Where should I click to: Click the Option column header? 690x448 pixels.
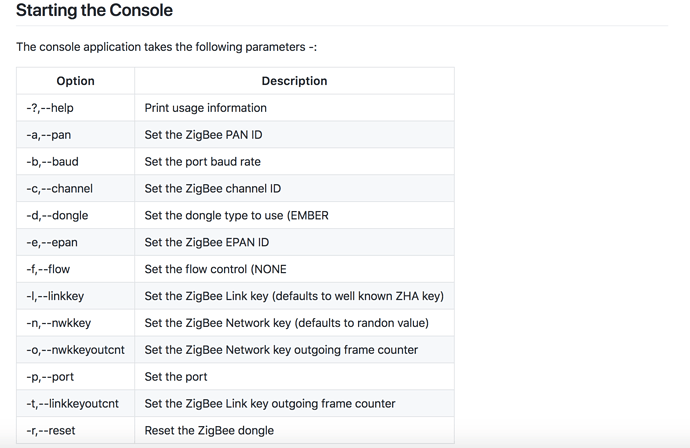(x=75, y=81)
